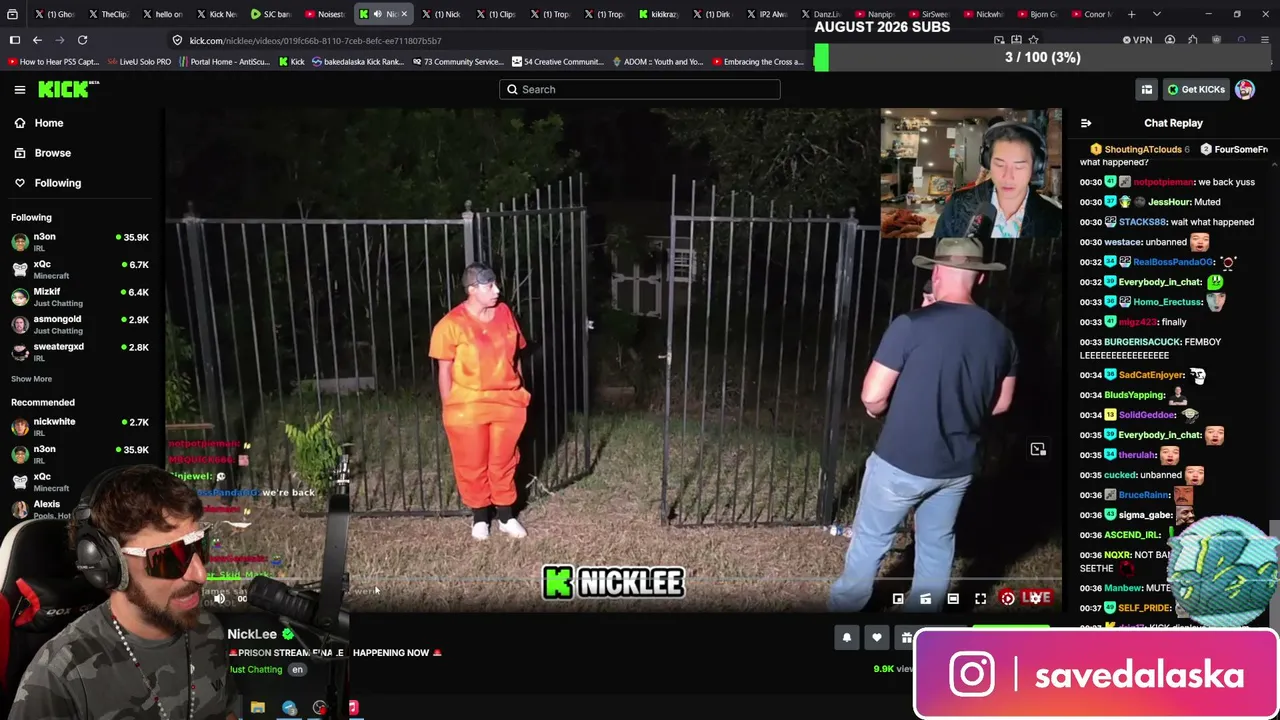
Task: Click xQc avatar in Following list
Action: pyautogui.click(x=20, y=270)
